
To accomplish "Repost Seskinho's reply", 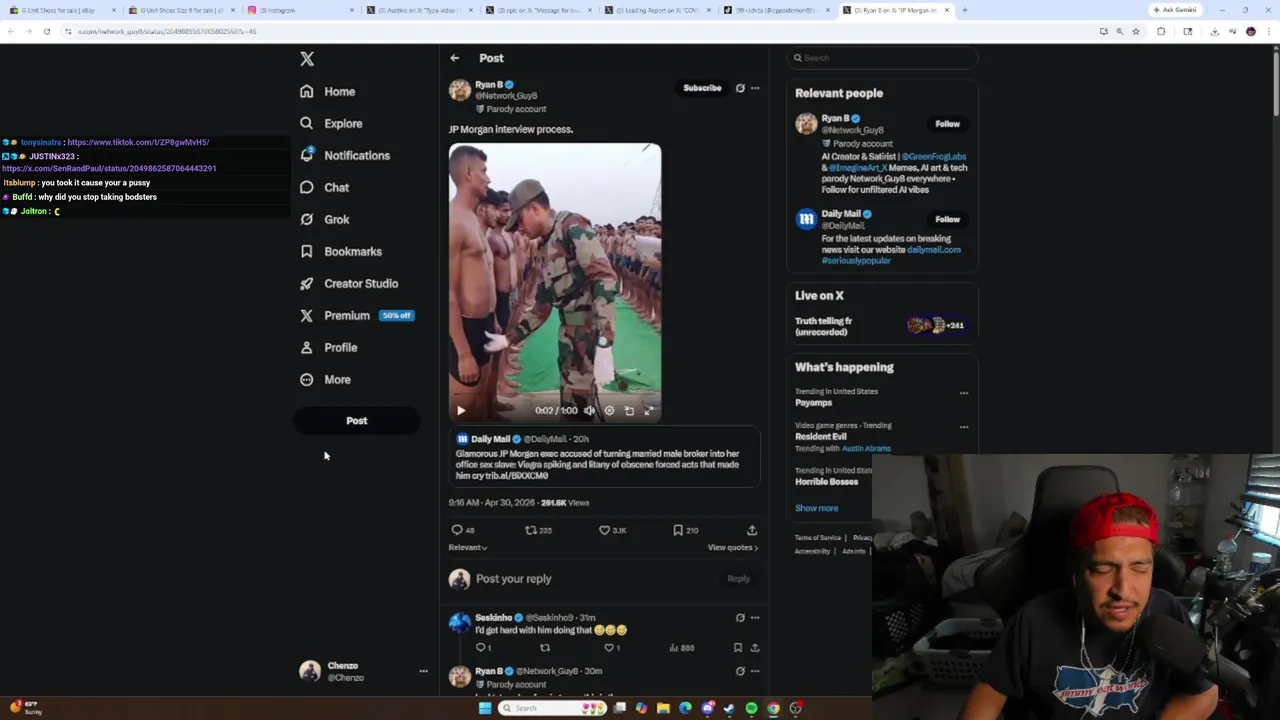I will [545, 648].
